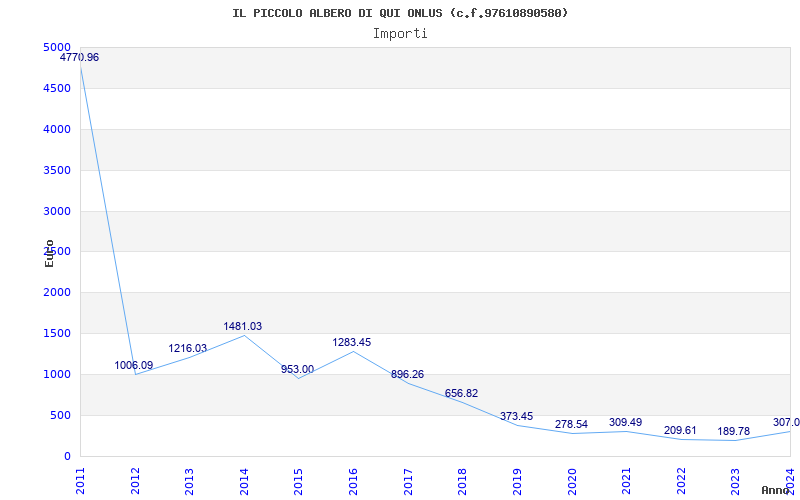Click the 500 y-axis tick label
This screenshot has height=500, width=800.
pos(61,415)
